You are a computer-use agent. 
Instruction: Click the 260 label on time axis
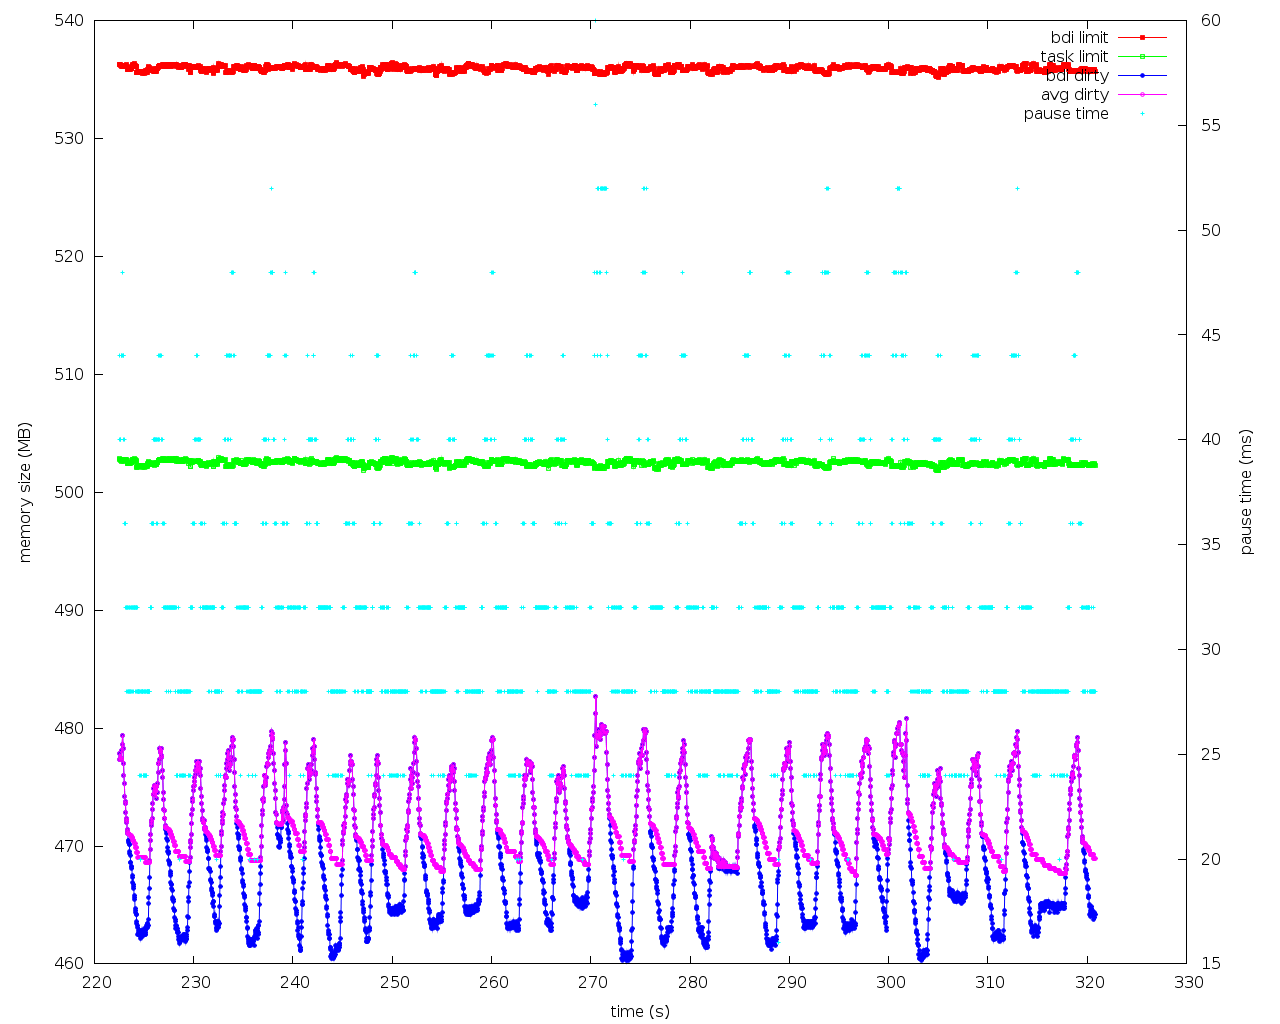click(493, 983)
